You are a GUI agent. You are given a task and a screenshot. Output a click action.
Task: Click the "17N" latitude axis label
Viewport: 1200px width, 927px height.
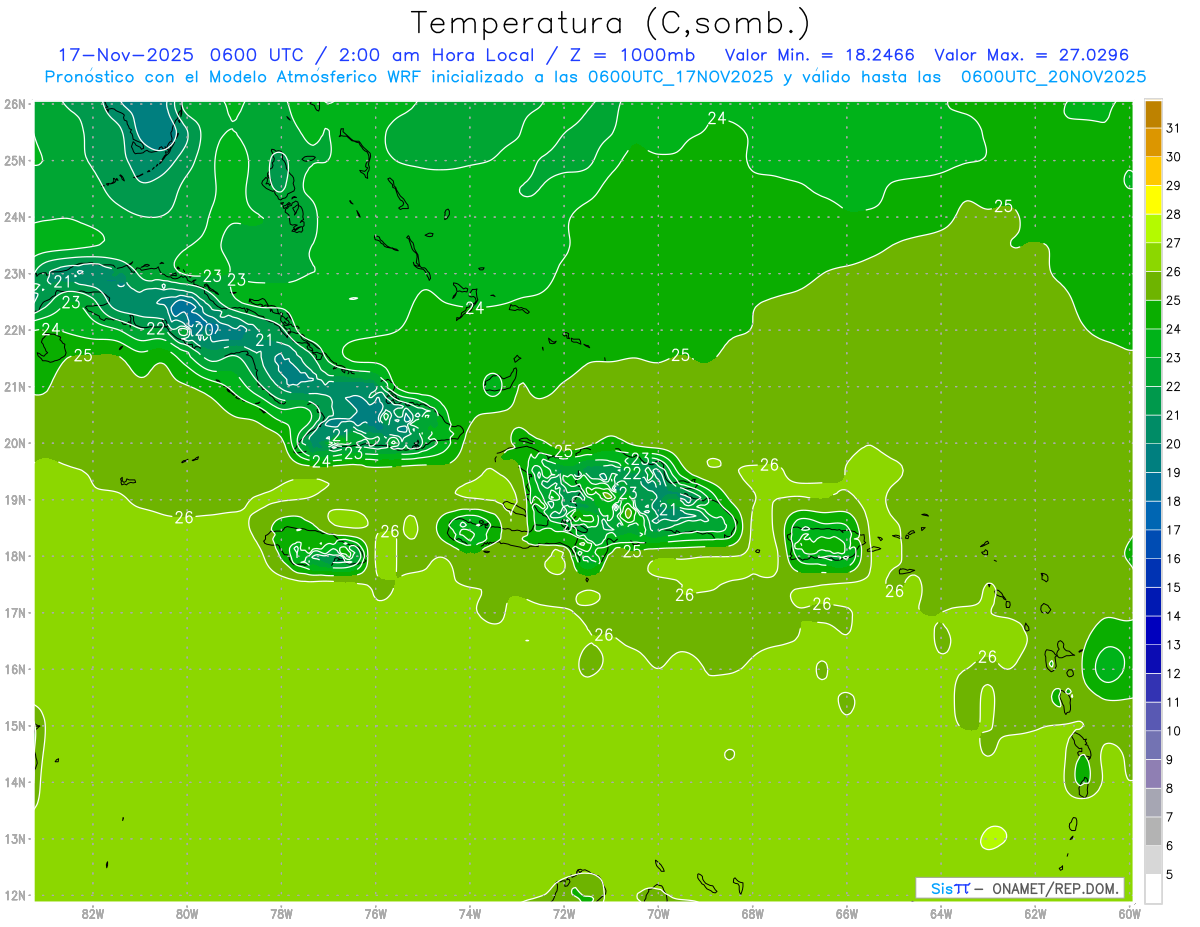[14, 613]
